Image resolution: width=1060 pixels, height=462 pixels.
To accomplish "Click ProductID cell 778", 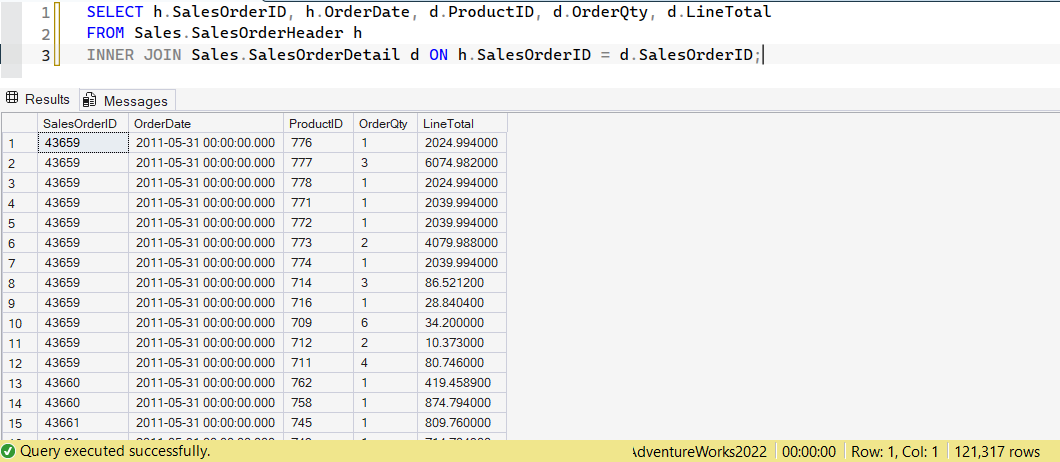I will (318, 183).
